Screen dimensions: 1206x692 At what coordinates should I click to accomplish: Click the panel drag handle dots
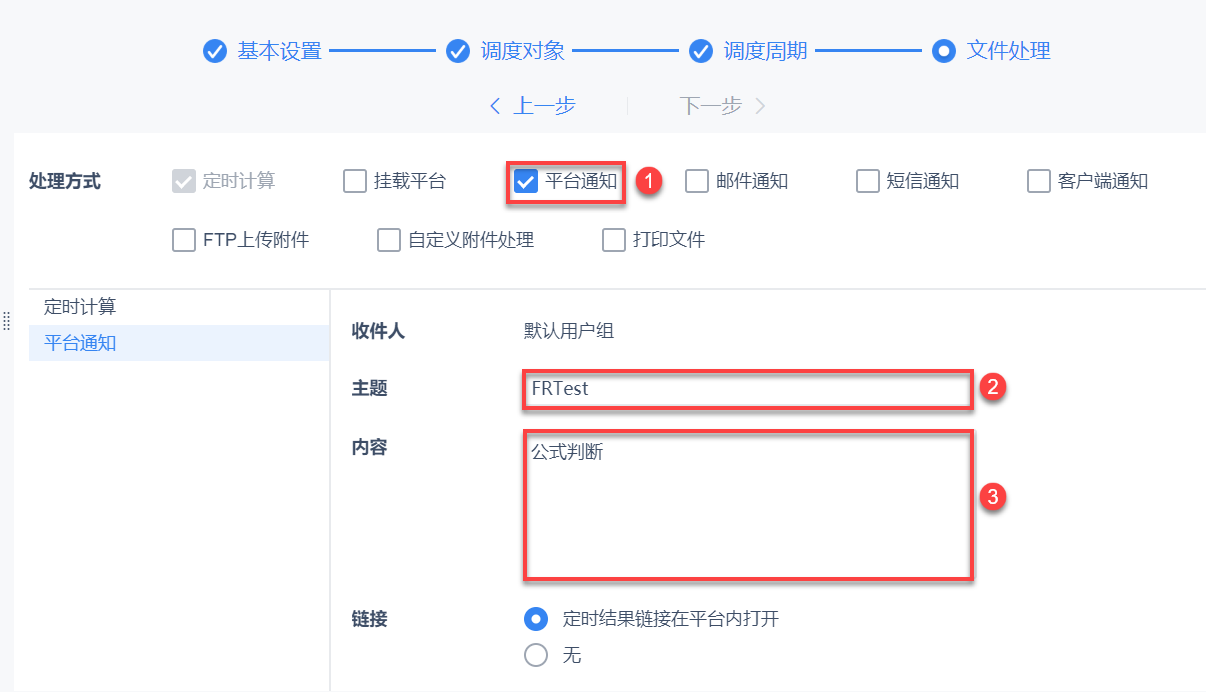[6, 321]
